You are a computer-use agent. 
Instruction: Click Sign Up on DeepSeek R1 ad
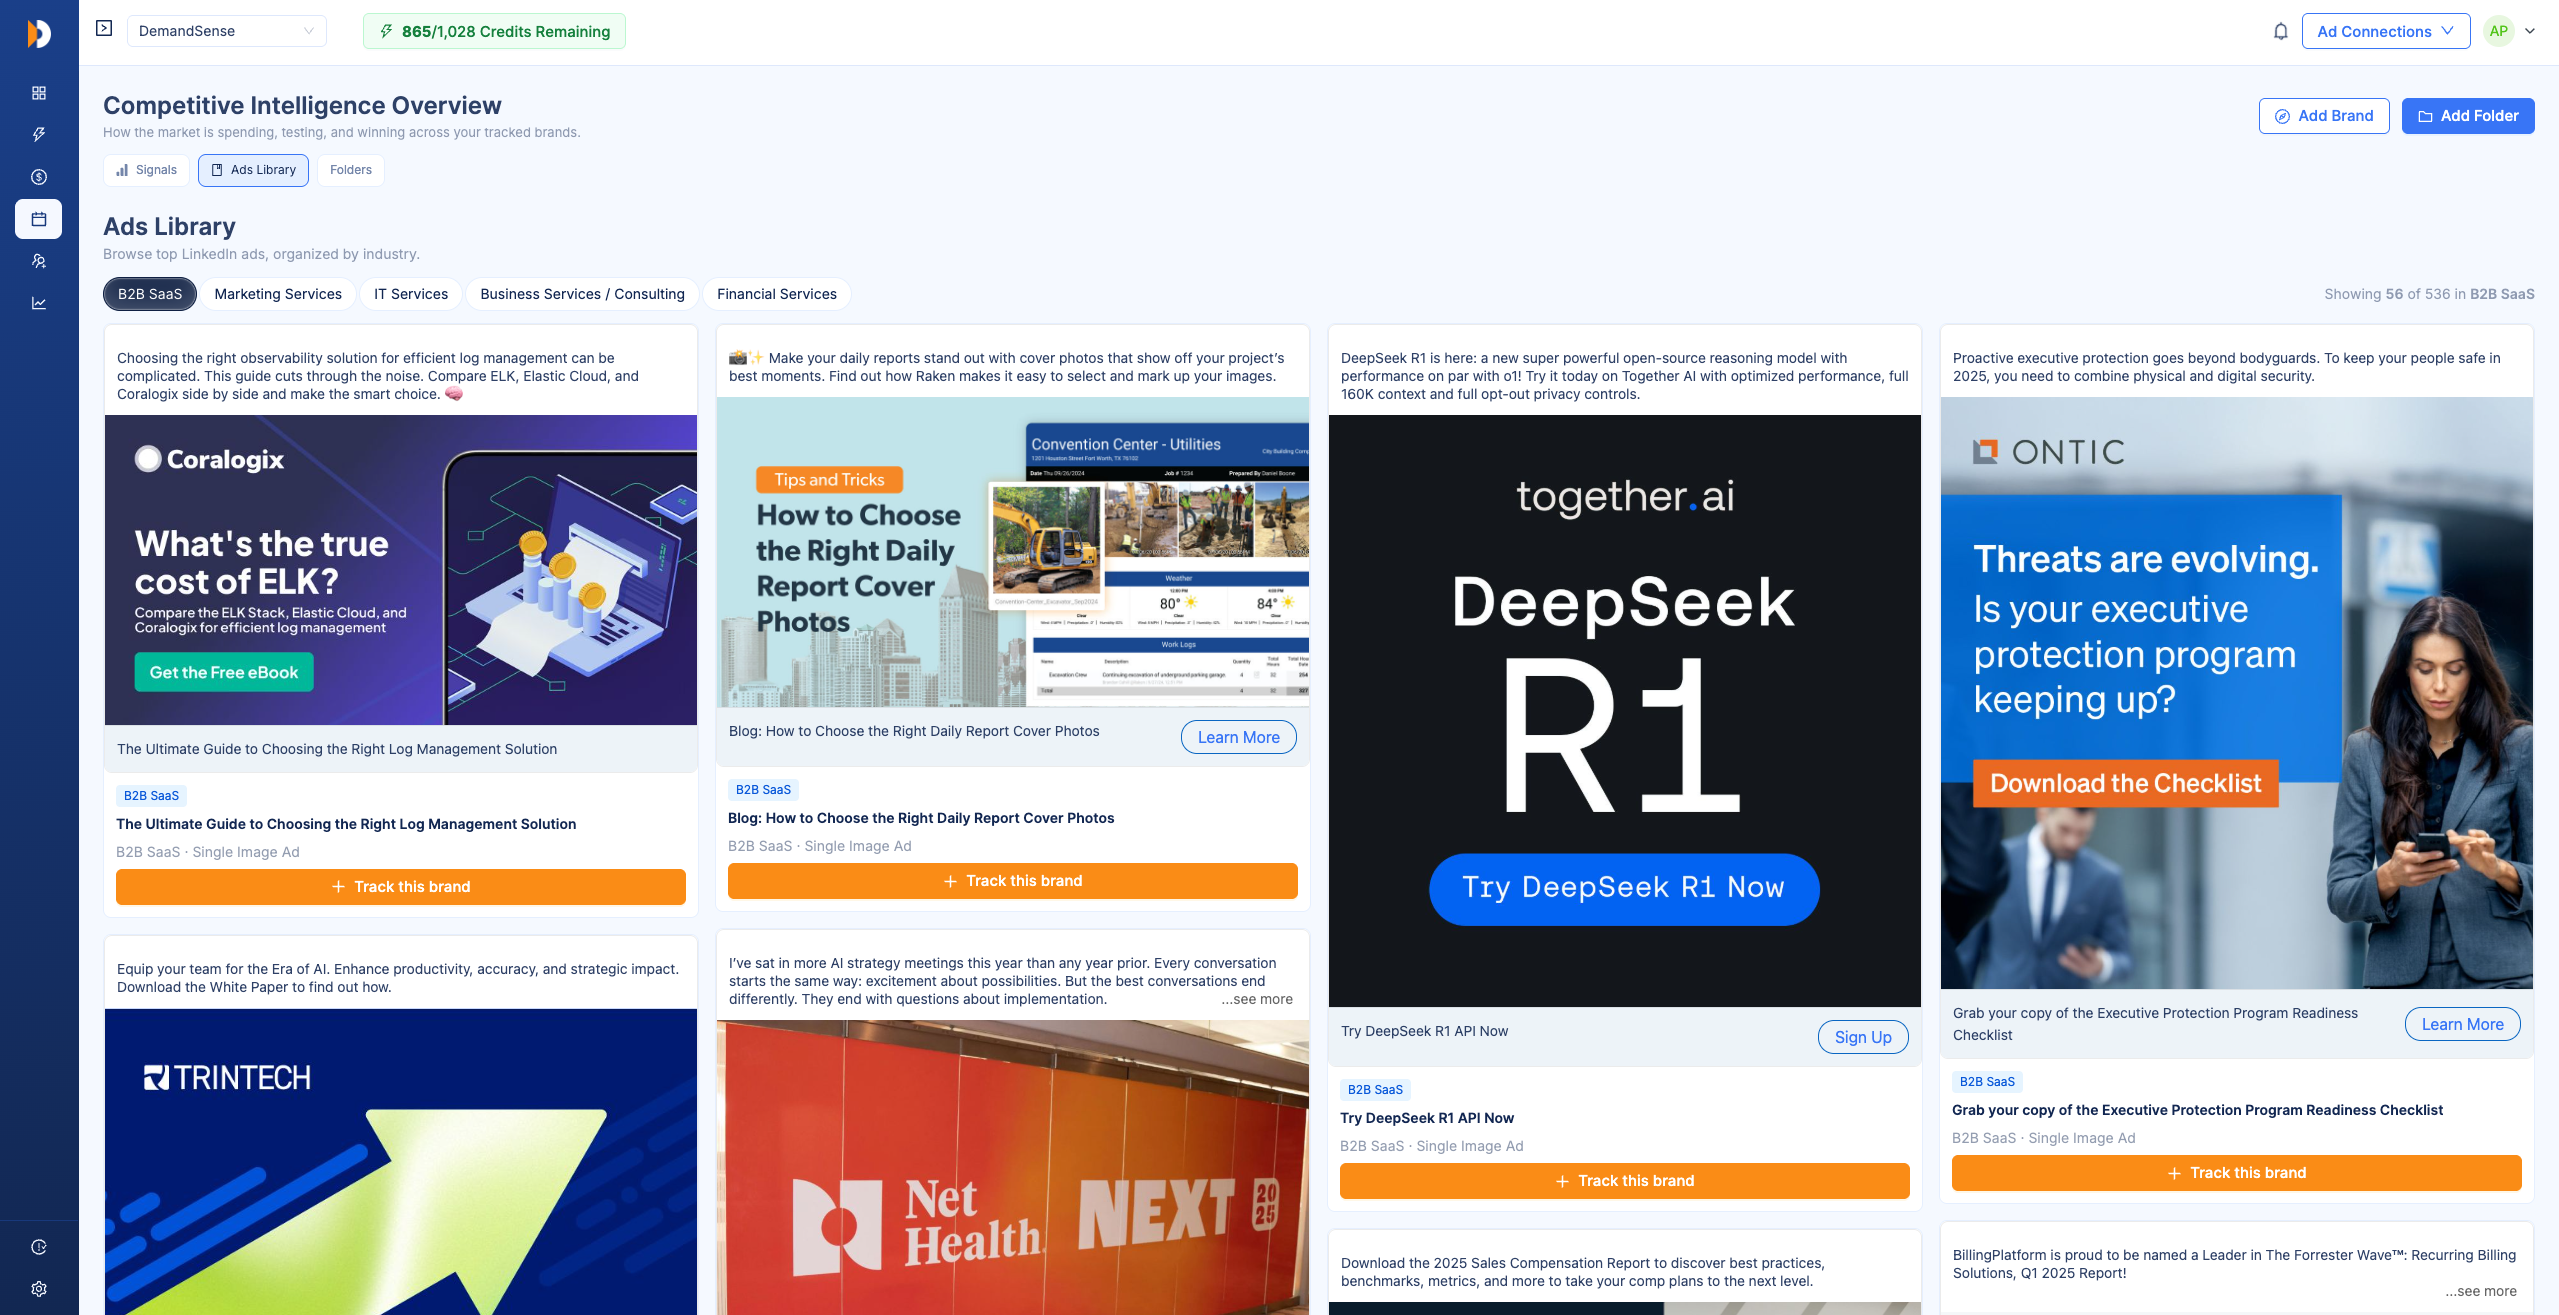1863,1037
